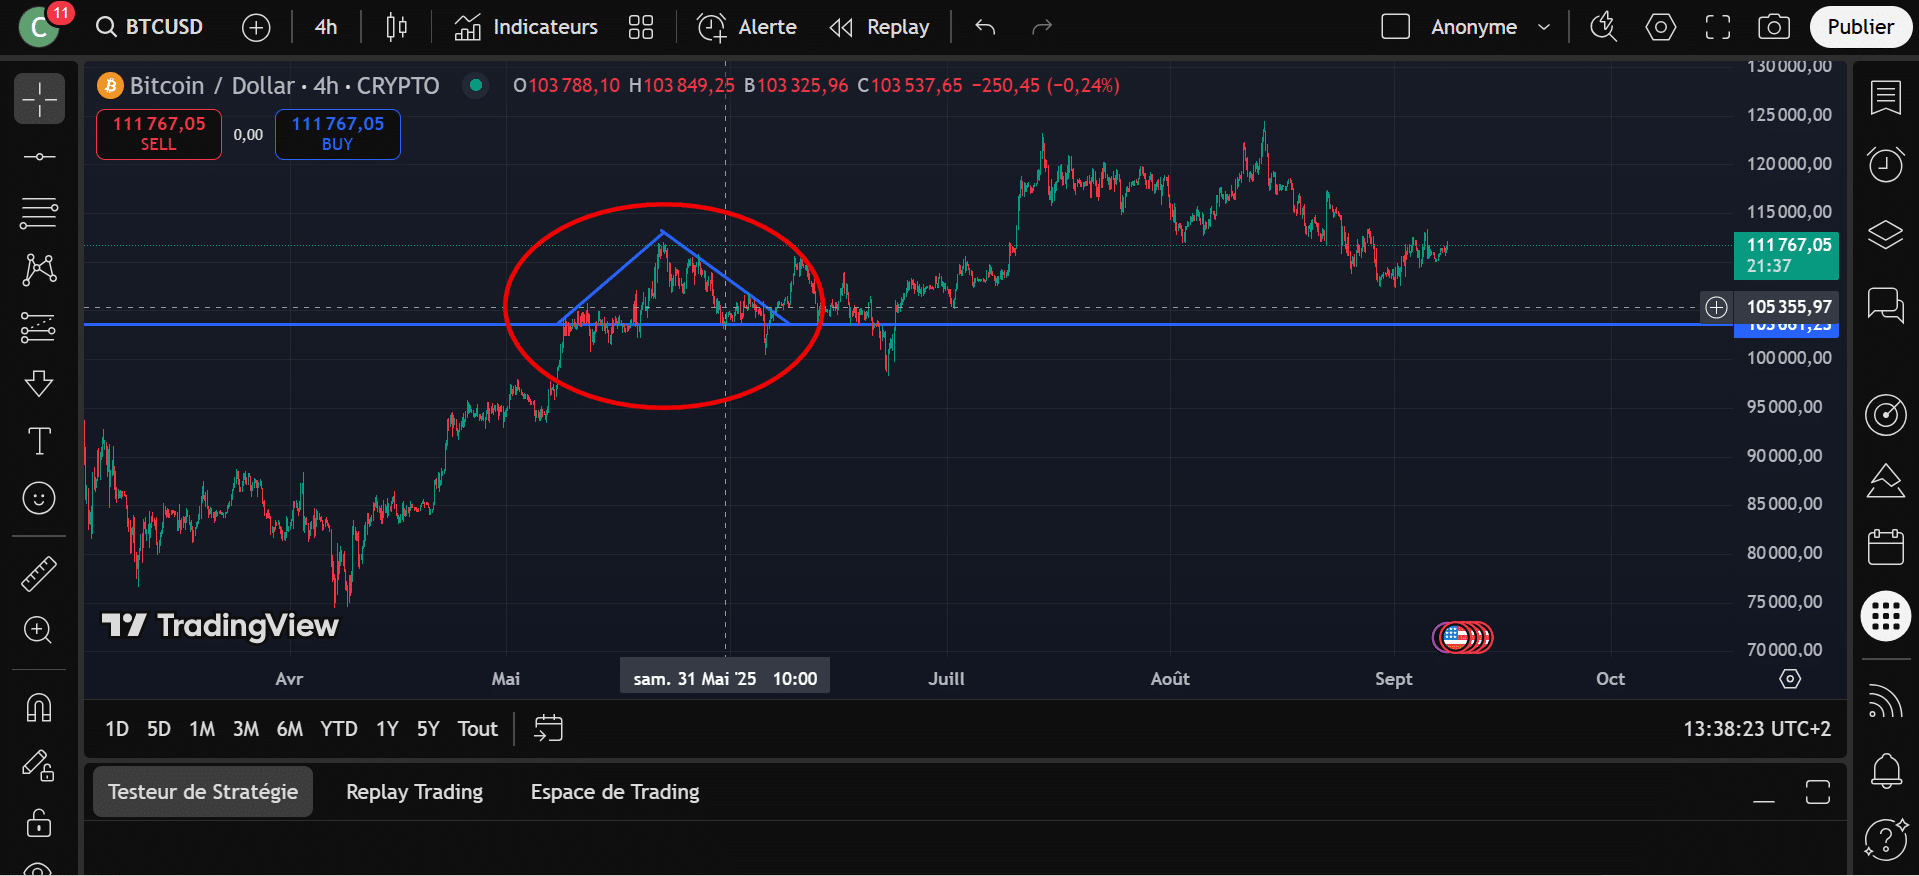Select the Text annotation tool
The width and height of the screenshot is (1919, 876).
point(39,441)
